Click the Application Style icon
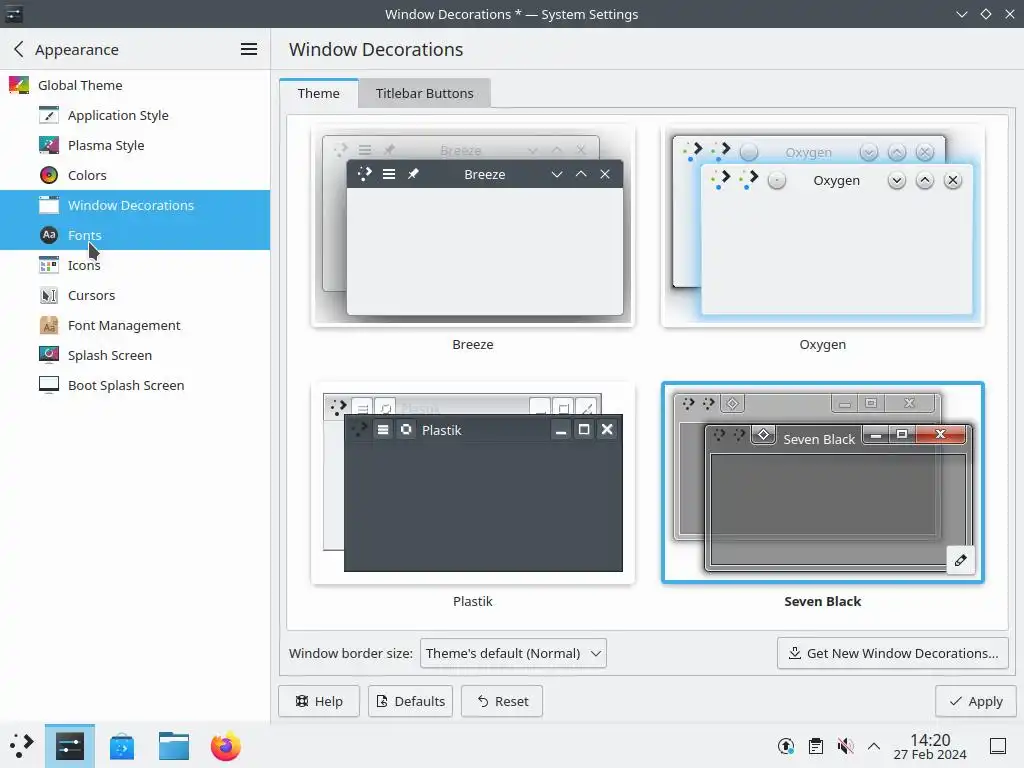The height and width of the screenshot is (768, 1024). click(x=49, y=115)
